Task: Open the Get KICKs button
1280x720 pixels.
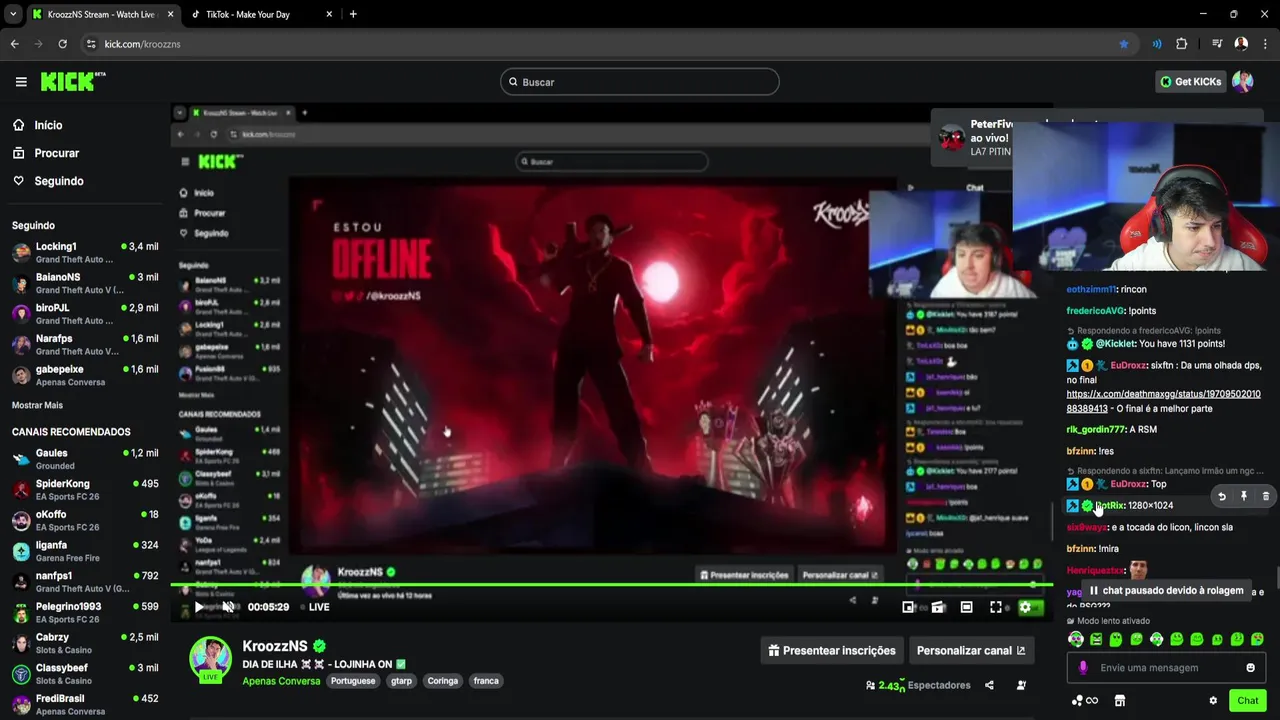Action: 1191,82
